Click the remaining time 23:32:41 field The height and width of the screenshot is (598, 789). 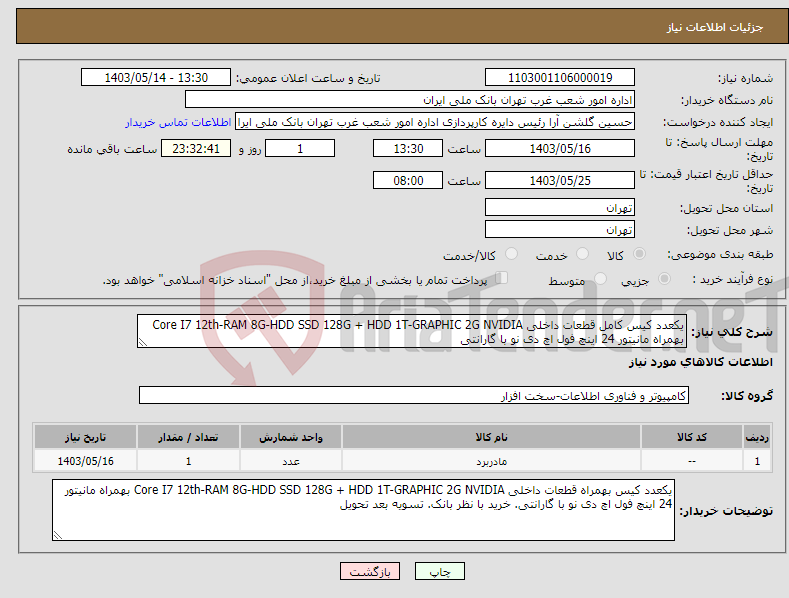(196, 148)
